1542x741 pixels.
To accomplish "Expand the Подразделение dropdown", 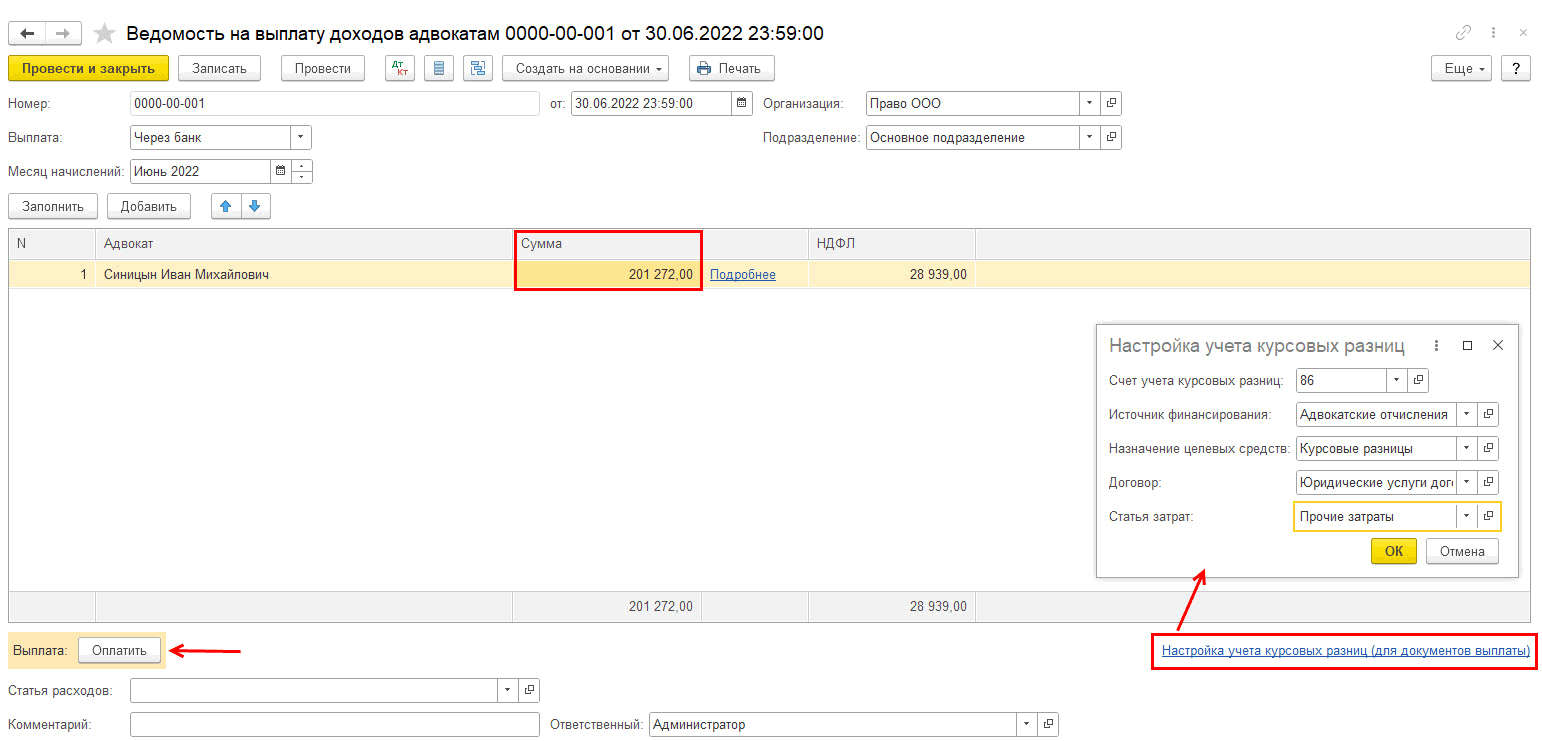I will 1089,138.
